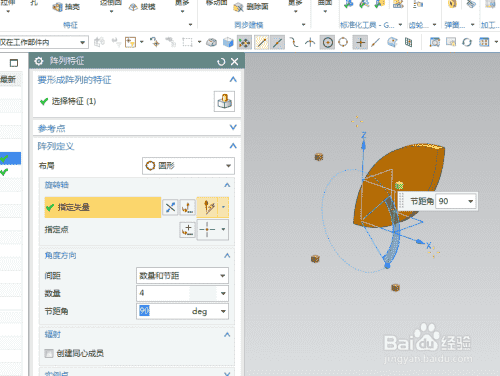Click the Bounded Grid snap icon
Image resolution: width=500 pixels, height=376 pixels.
tap(408, 42)
